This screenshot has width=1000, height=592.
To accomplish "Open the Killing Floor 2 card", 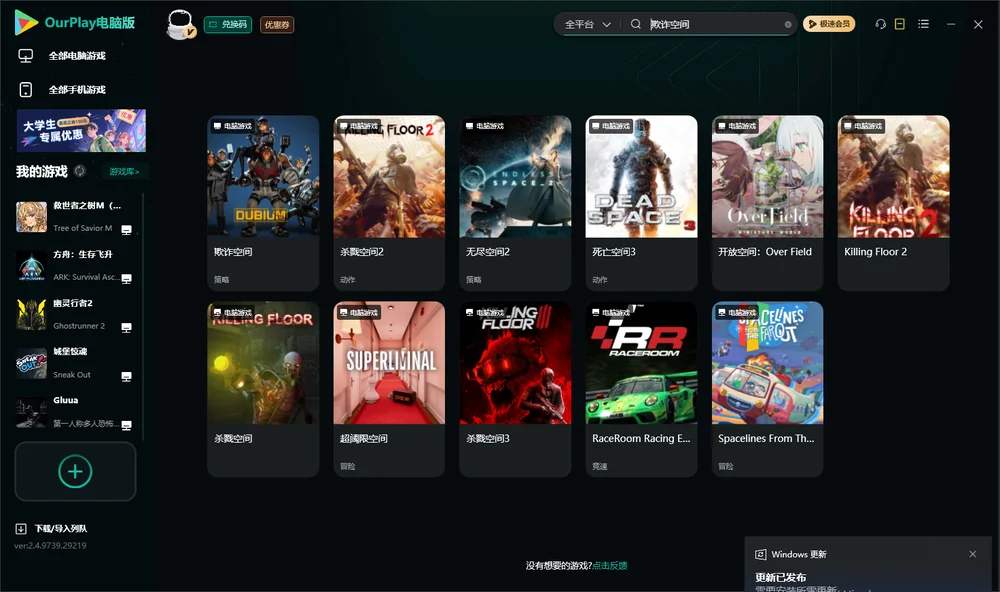I will tap(893, 203).
